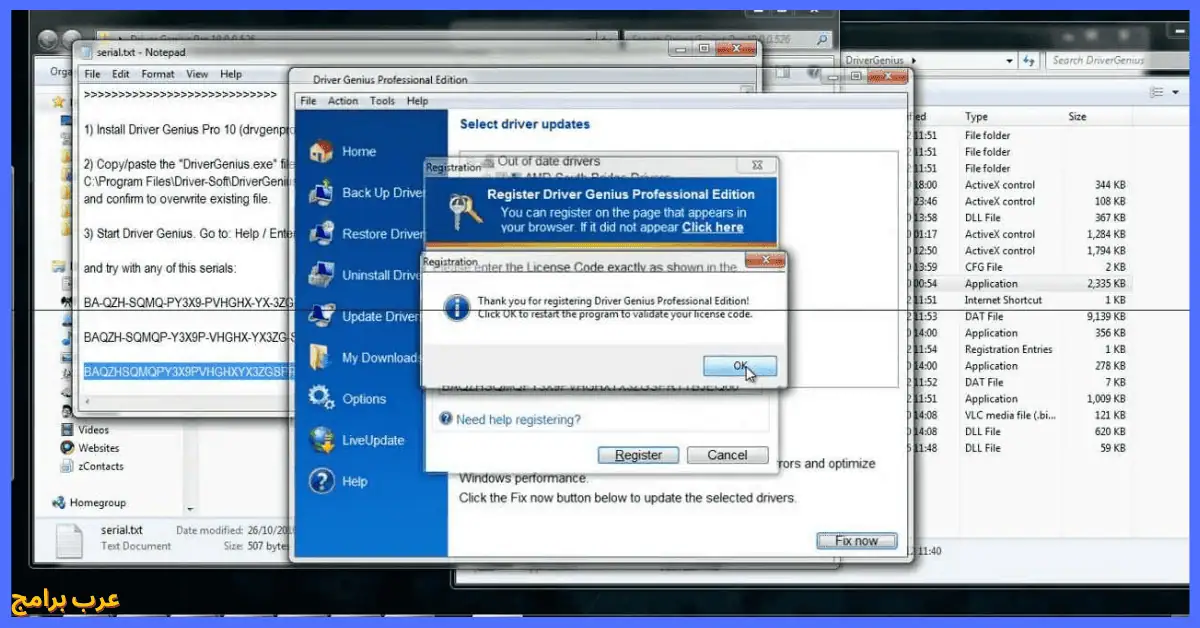Image resolution: width=1200 pixels, height=628 pixels.
Task: Open the Need help registering link
Action: pyautogui.click(x=518, y=420)
